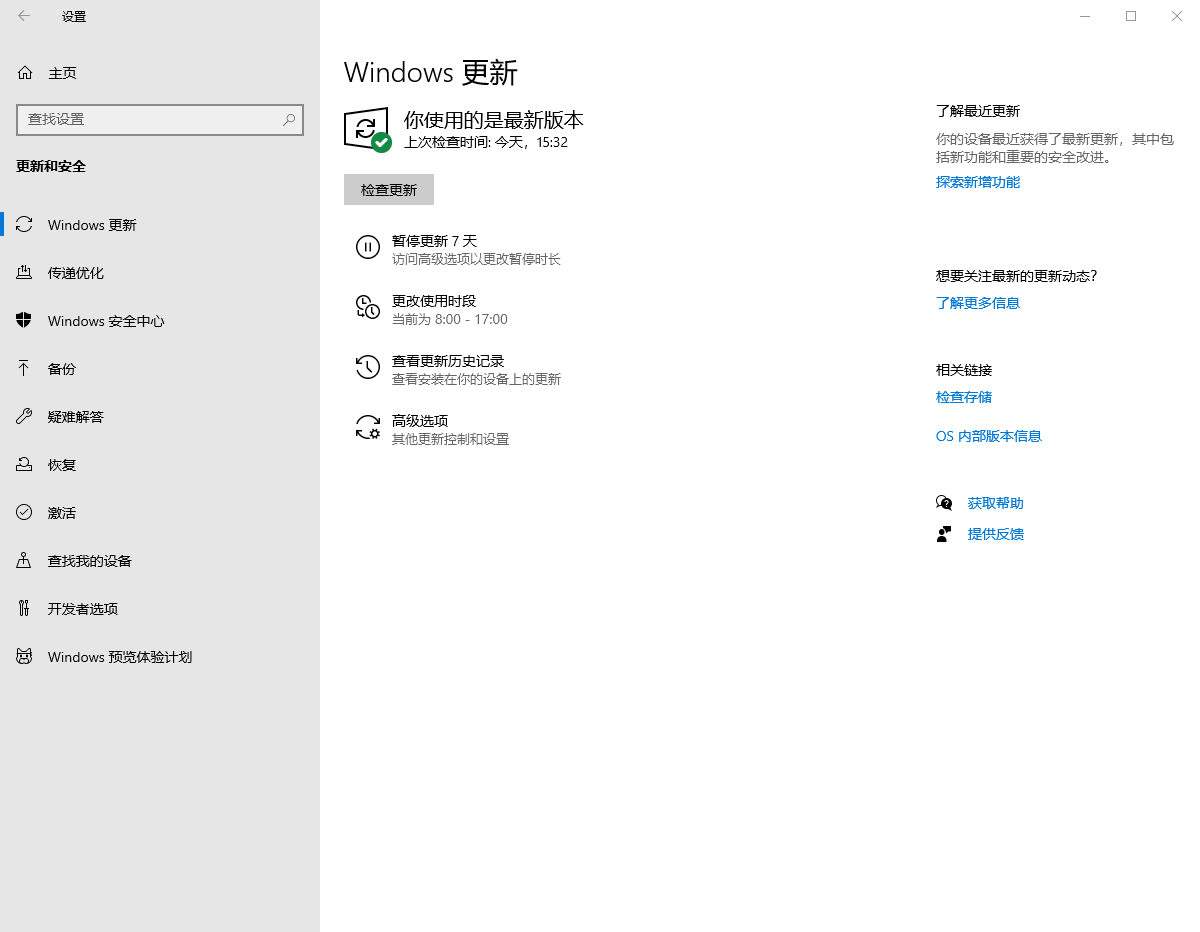Click the Windows 安全中心 shield icon
This screenshot has height=932, width=1200.
click(x=24, y=321)
